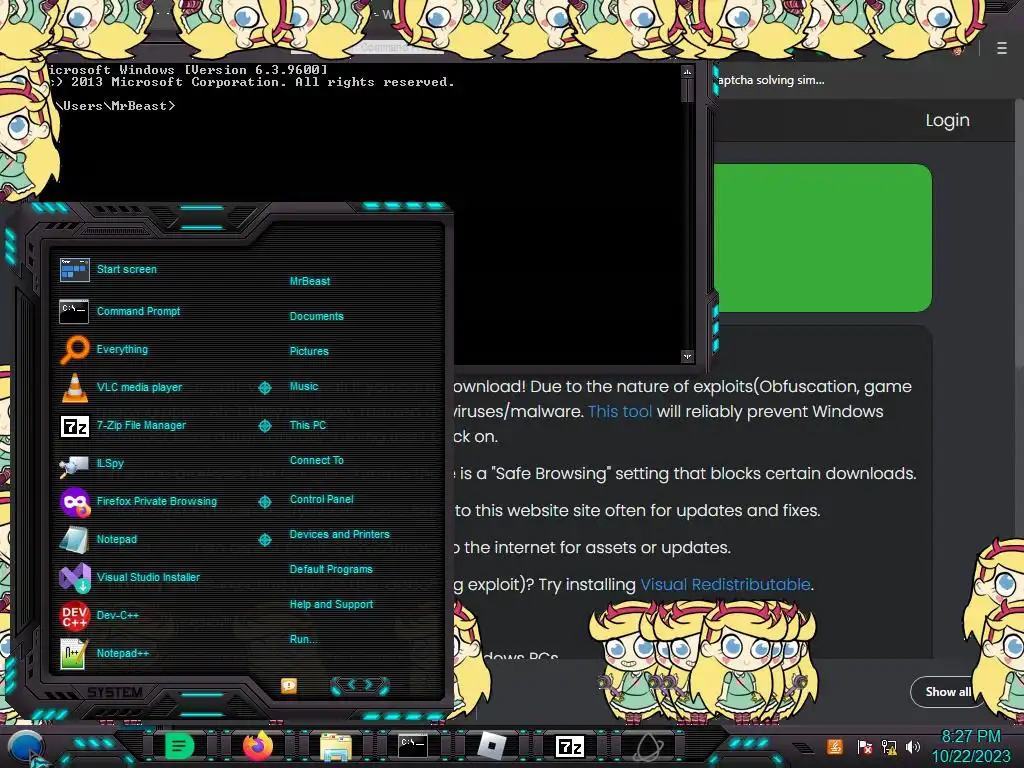Open Roblox from the taskbar

(492, 746)
